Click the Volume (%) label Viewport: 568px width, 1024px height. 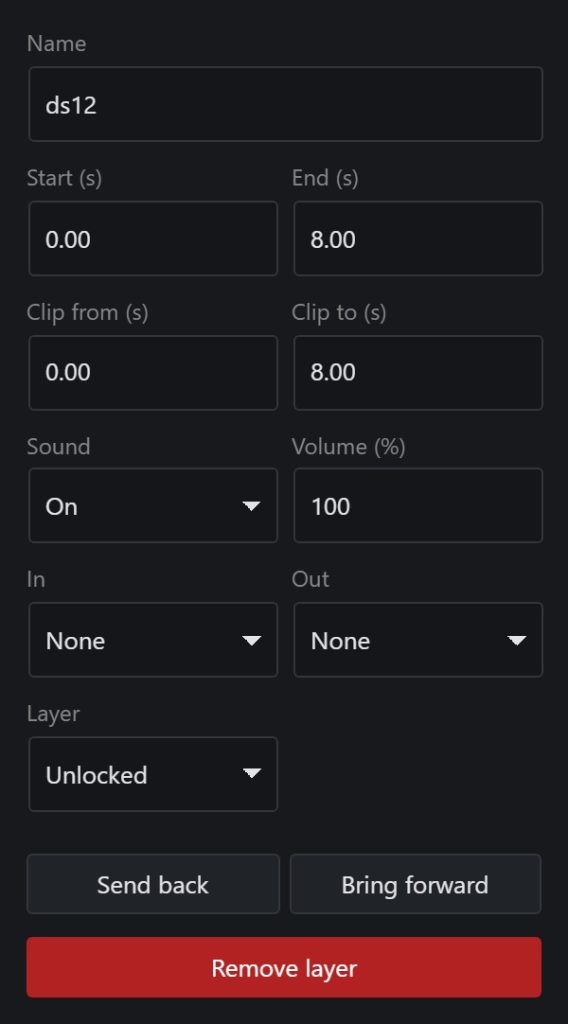[349, 447]
